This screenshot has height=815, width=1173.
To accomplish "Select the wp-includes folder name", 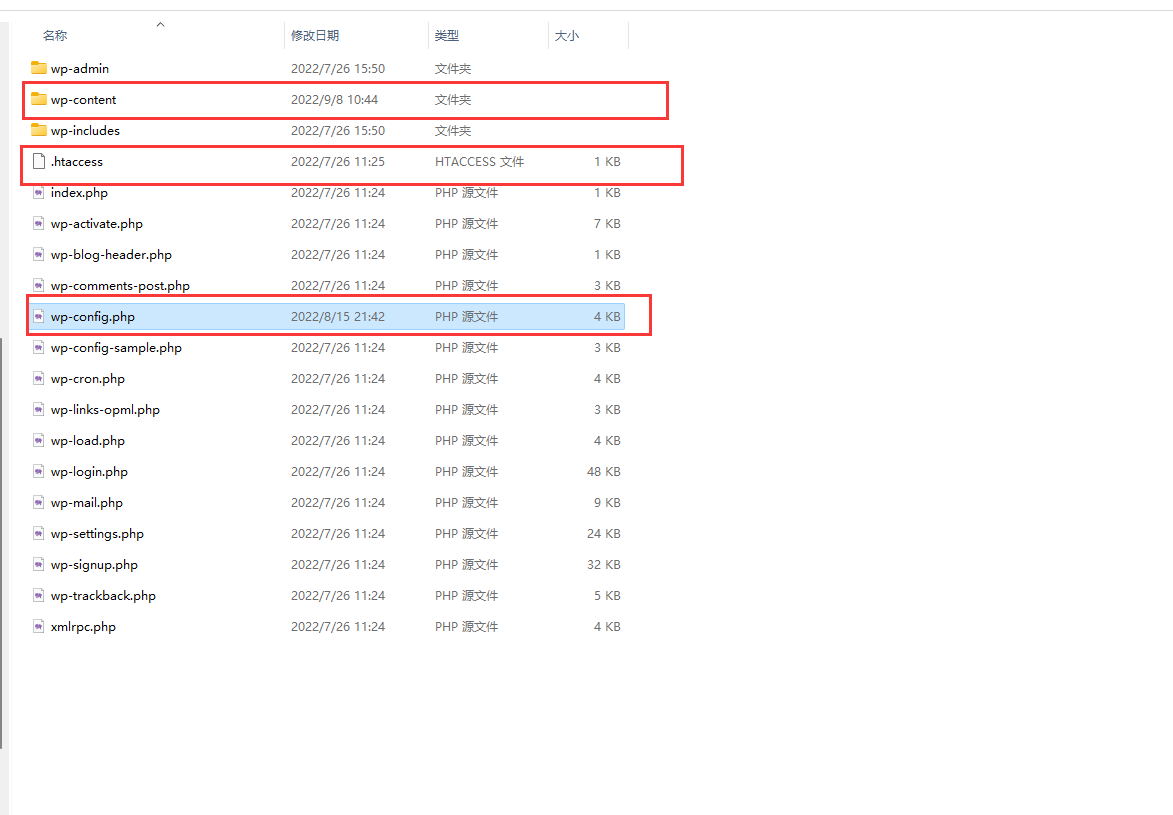I will pos(85,130).
